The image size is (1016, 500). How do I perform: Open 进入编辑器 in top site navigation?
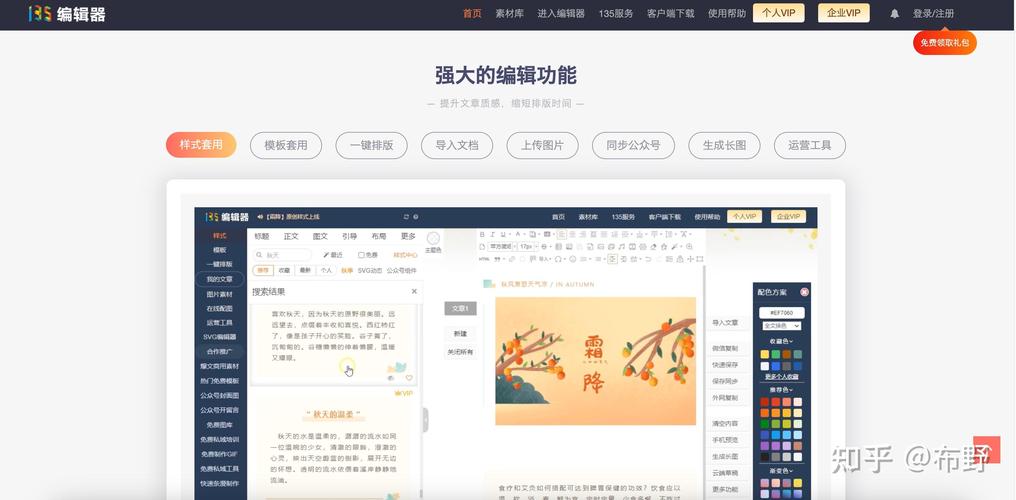click(561, 14)
